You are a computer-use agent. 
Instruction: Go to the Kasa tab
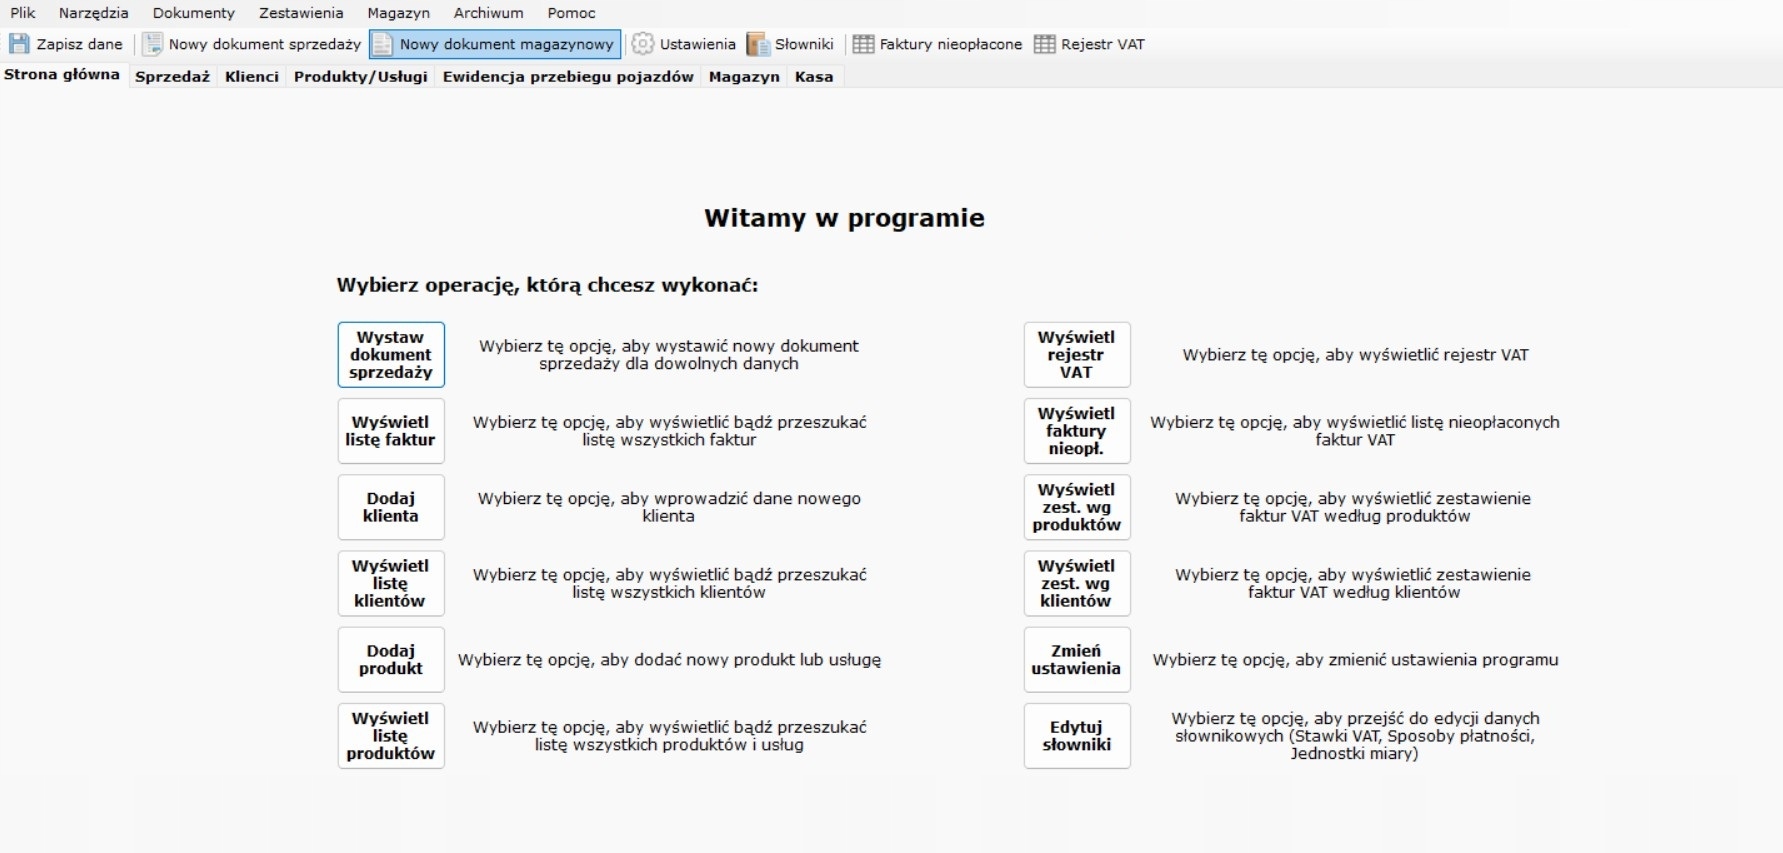[x=814, y=76]
